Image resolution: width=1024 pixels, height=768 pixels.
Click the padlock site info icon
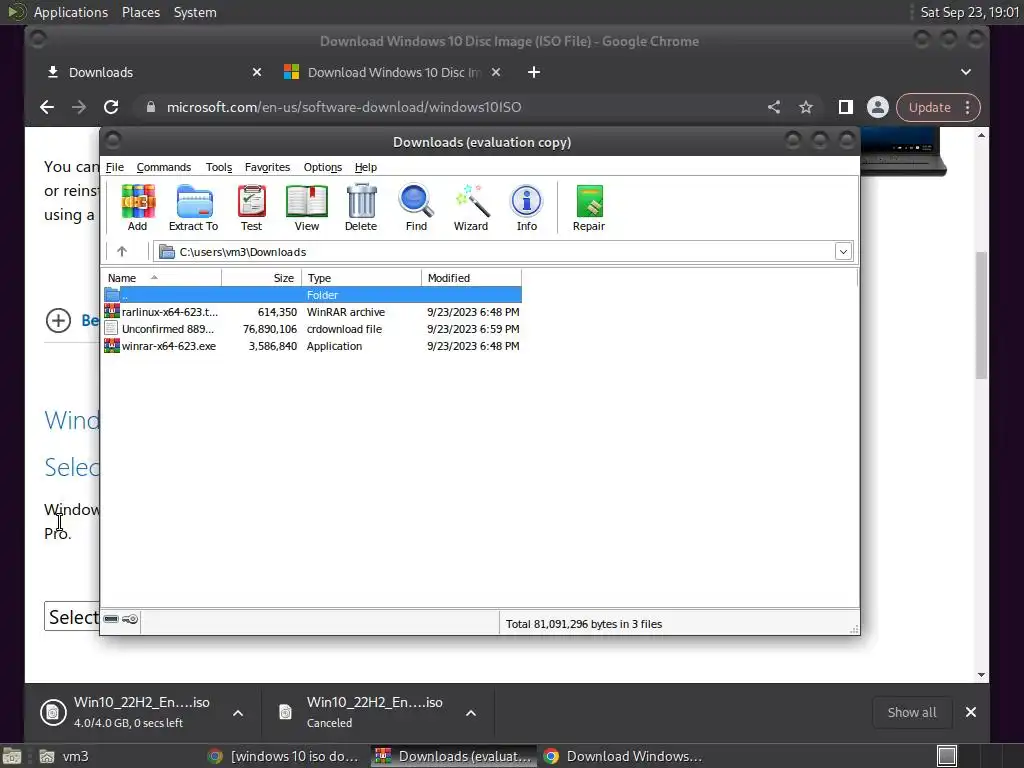(151, 107)
